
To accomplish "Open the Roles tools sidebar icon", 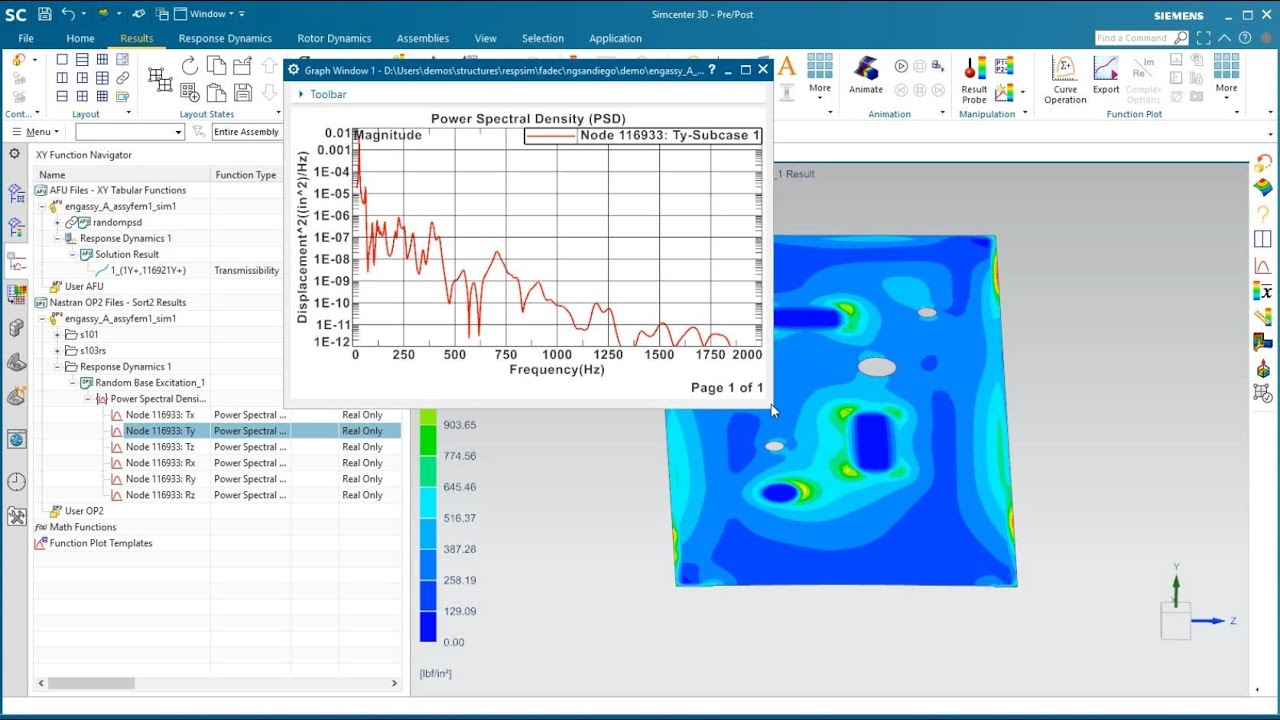I will click(x=16, y=516).
